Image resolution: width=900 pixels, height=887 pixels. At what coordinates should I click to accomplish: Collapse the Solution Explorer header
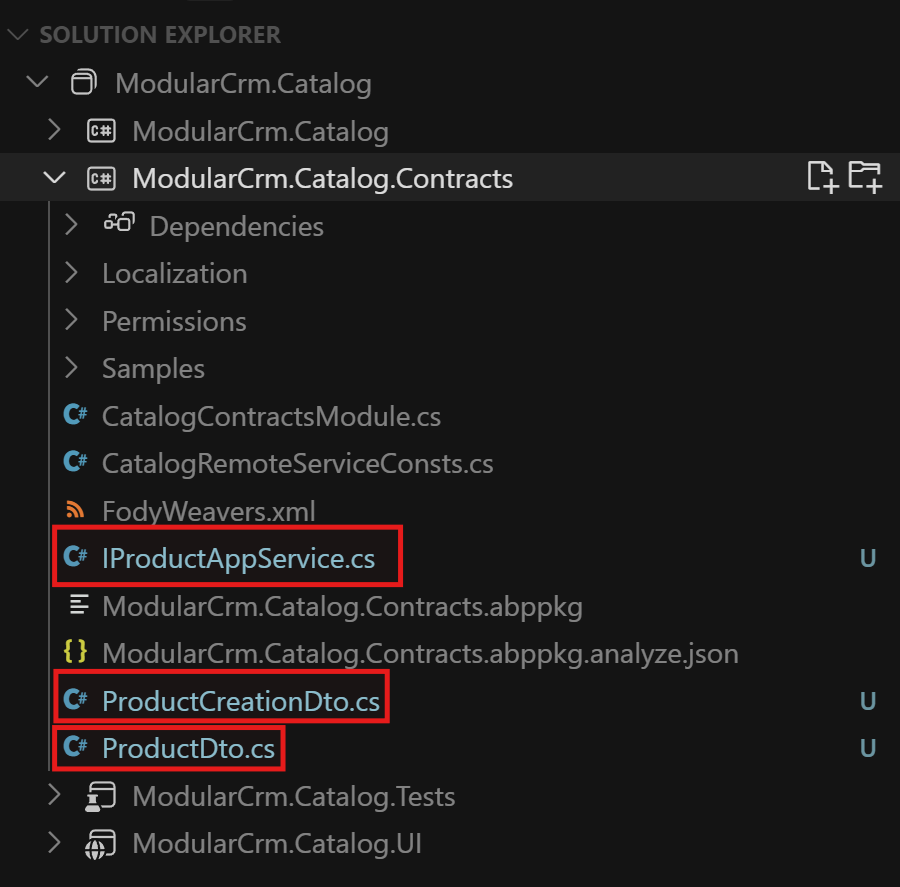(17, 34)
